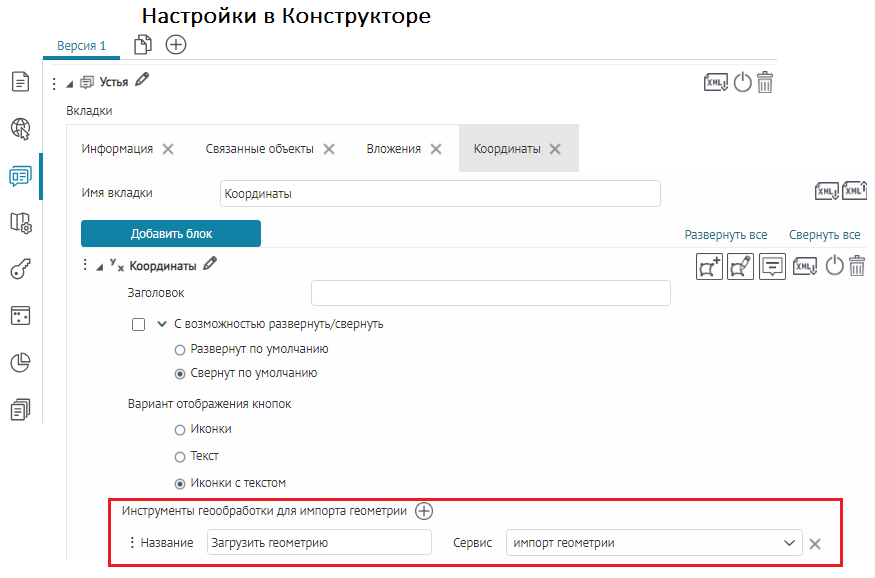The height and width of the screenshot is (578, 875).
Task: Select the pie chart sidebar icon
Action: point(21,362)
